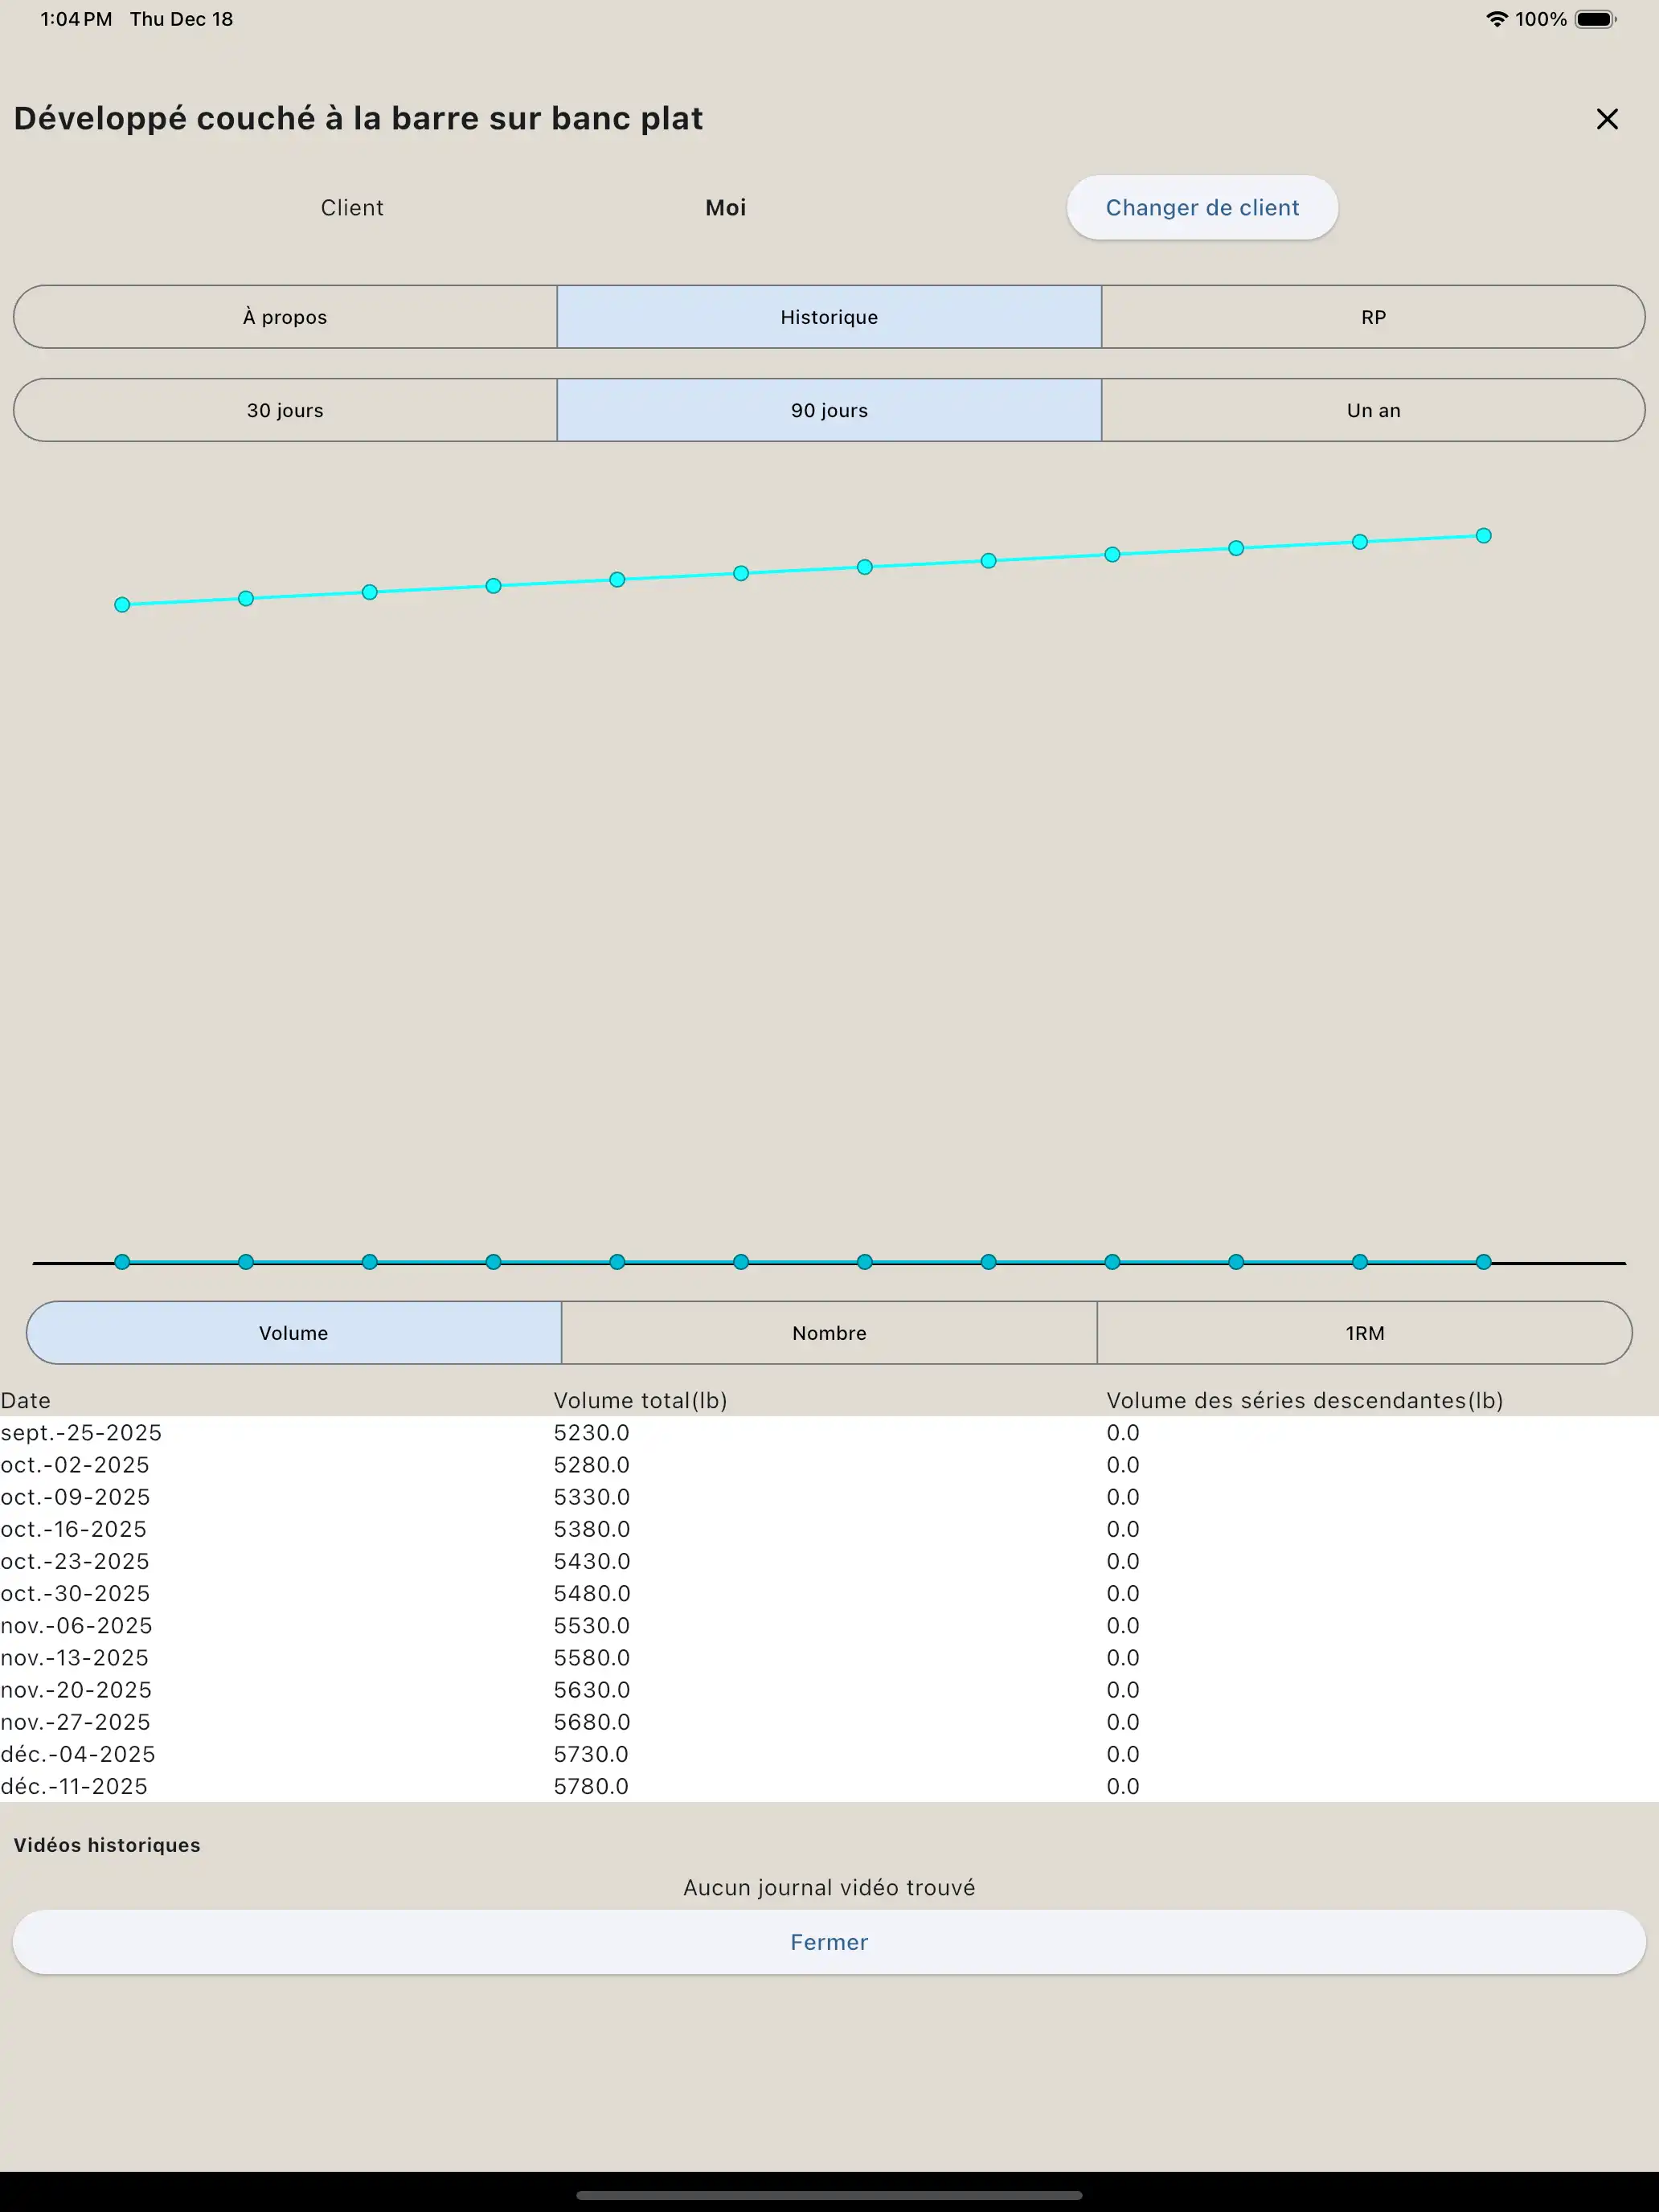The width and height of the screenshot is (1659, 2212).
Task: Close the exercise detail view with the X
Action: click(1607, 119)
